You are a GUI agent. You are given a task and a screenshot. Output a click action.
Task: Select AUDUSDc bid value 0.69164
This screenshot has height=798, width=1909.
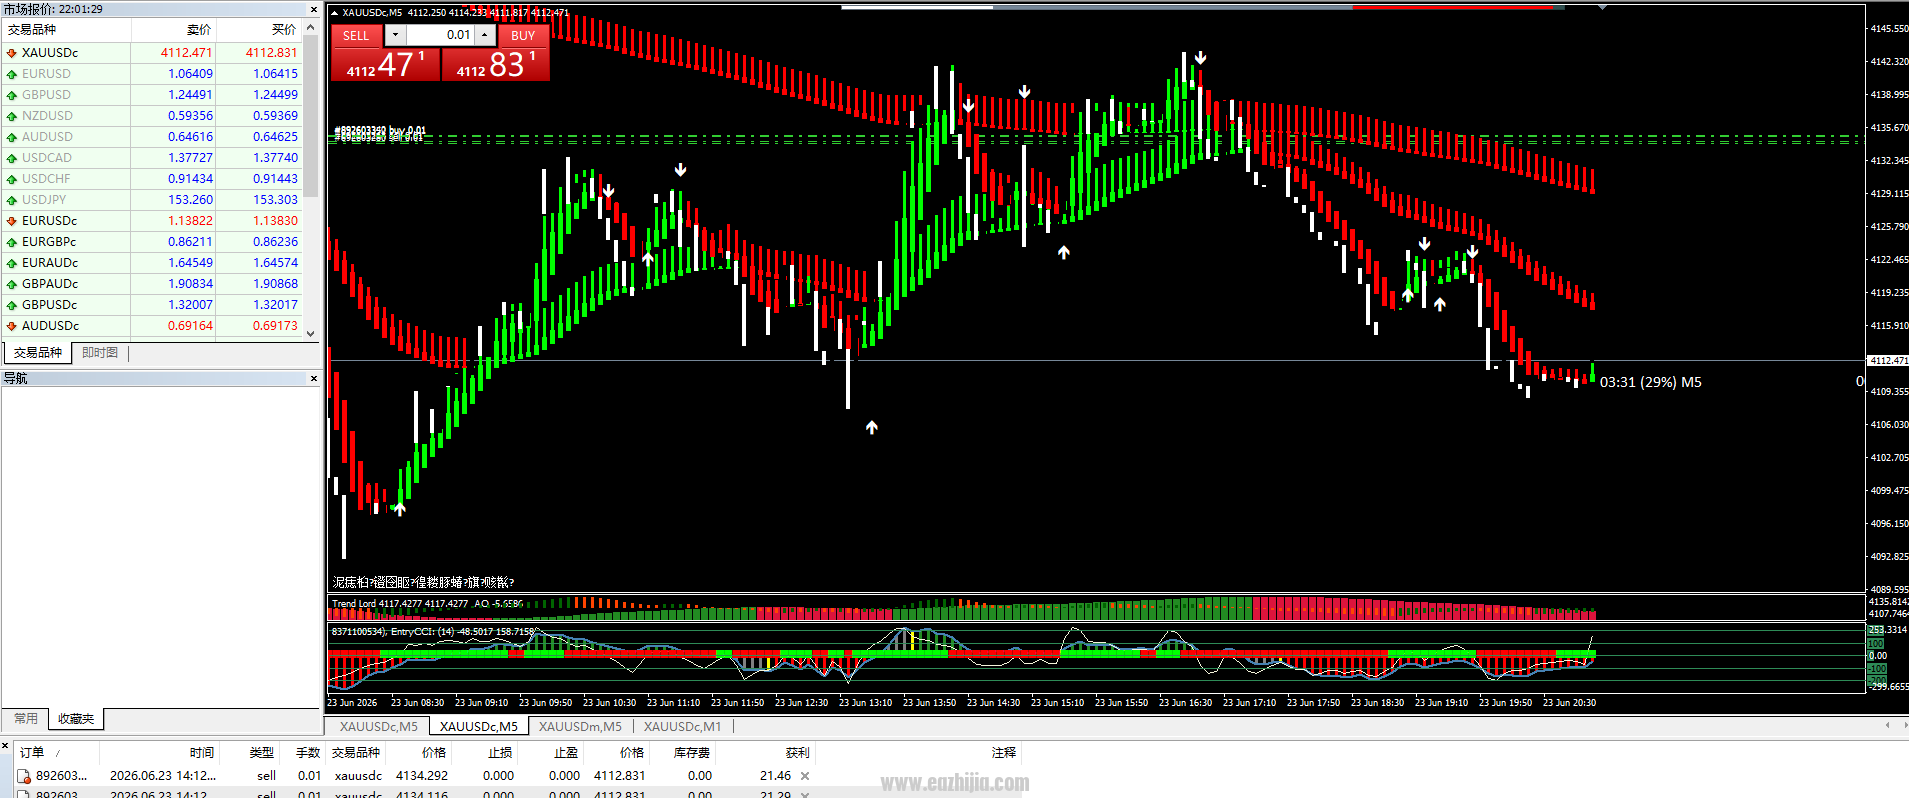[x=191, y=326]
